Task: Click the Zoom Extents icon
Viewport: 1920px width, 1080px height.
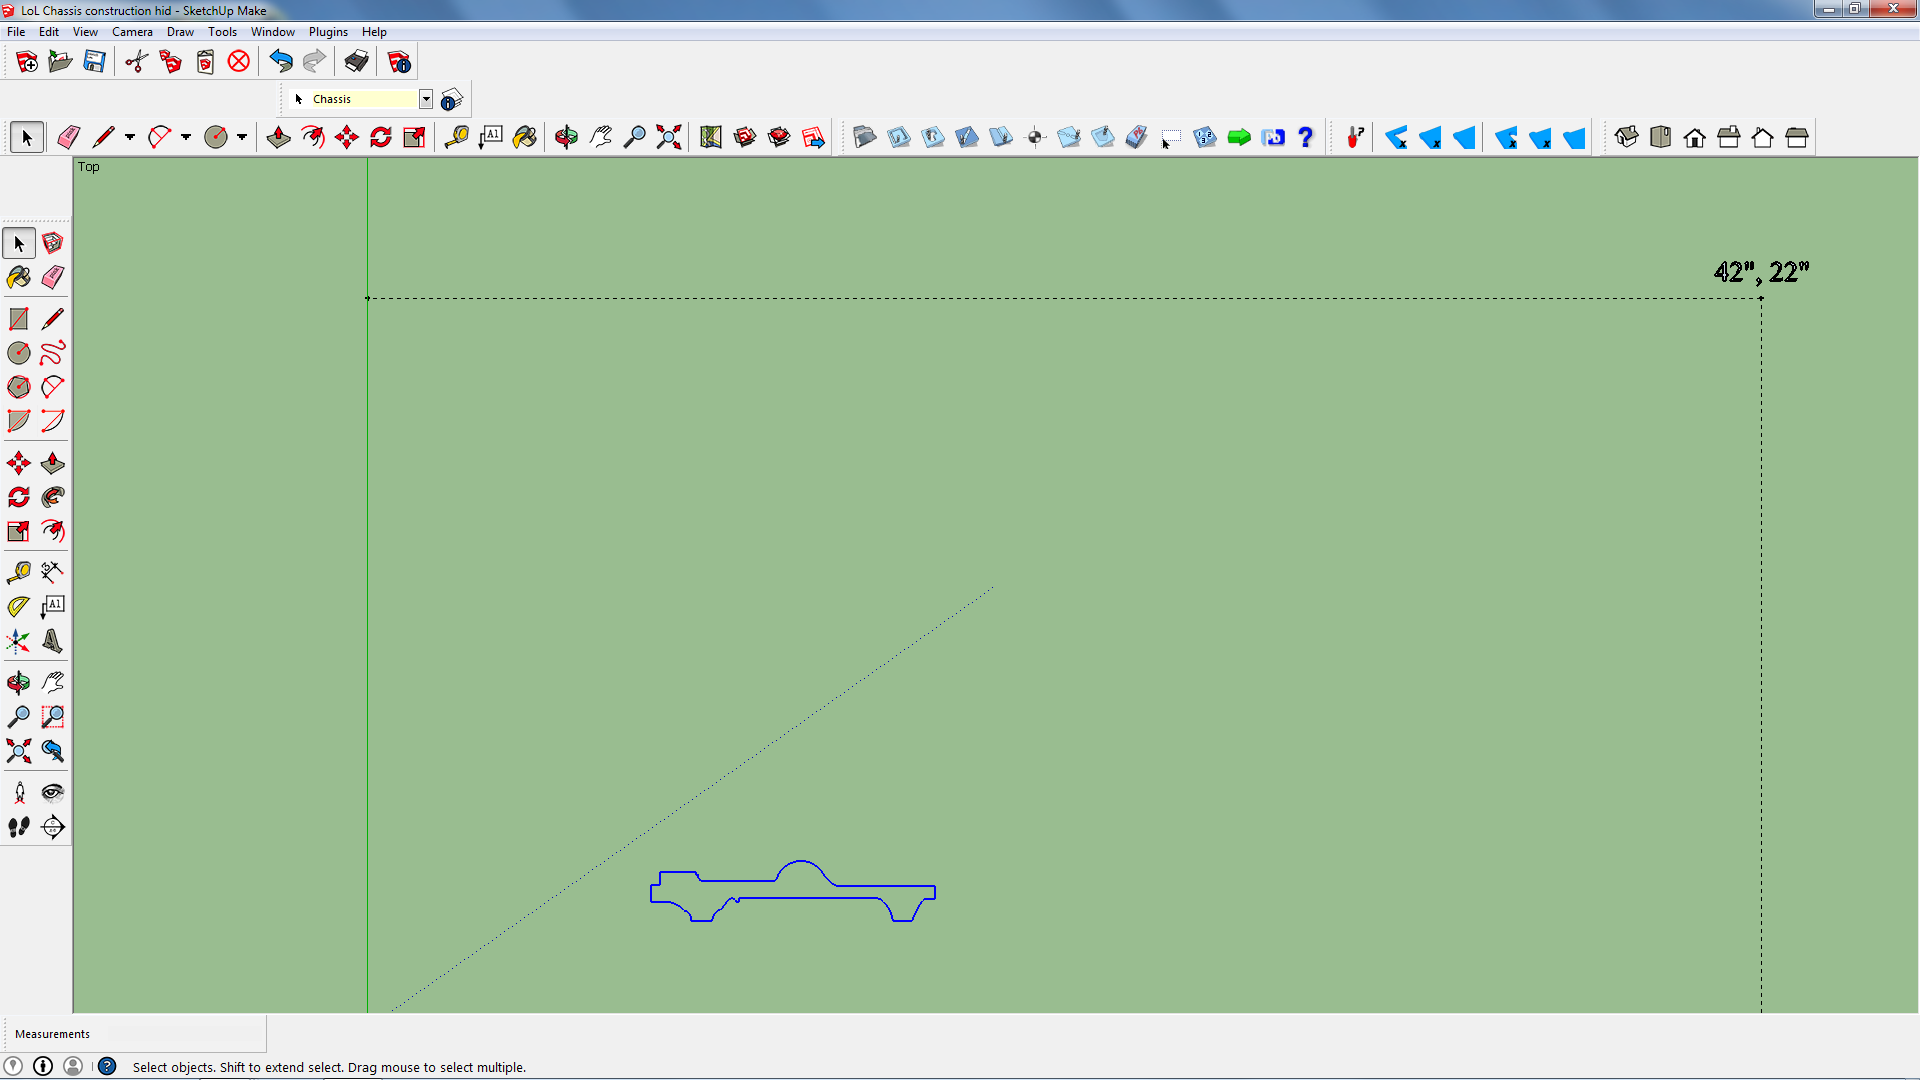Action: tap(668, 137)
